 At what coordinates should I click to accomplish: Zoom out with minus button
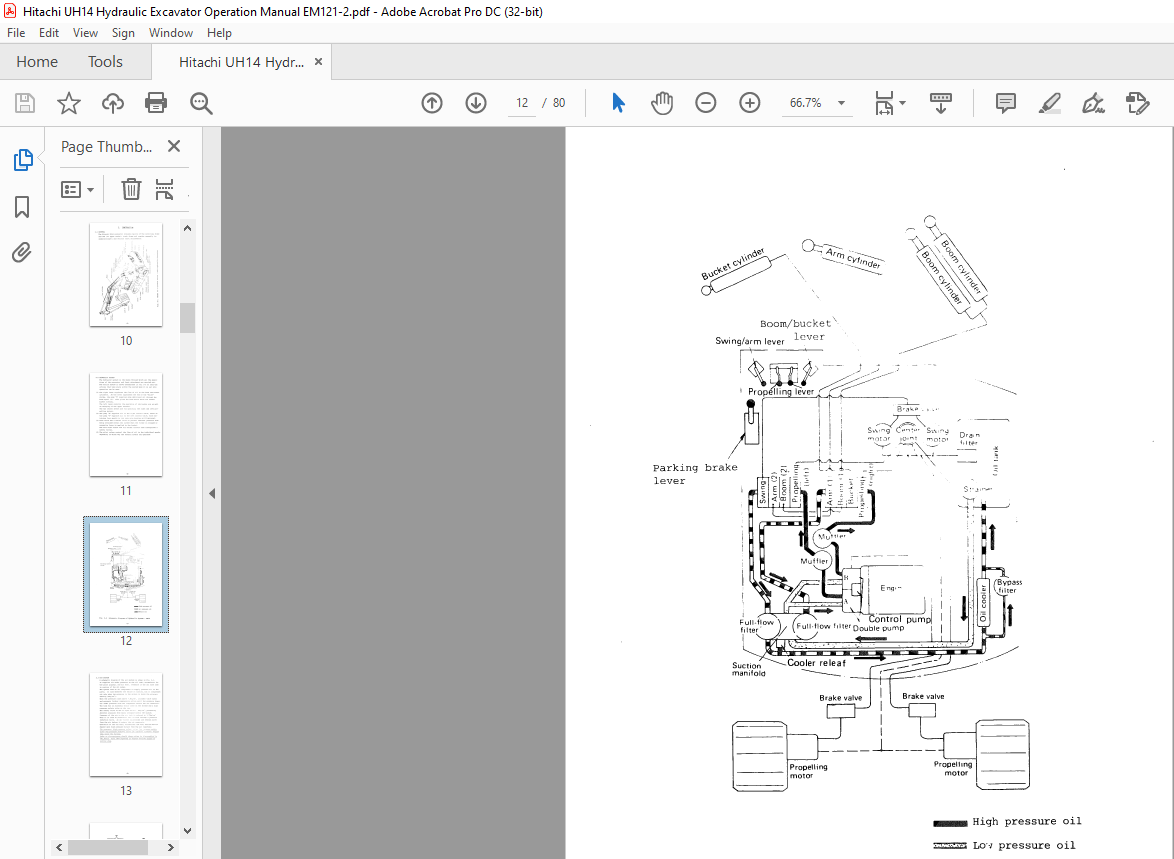(x=705, y=103)
